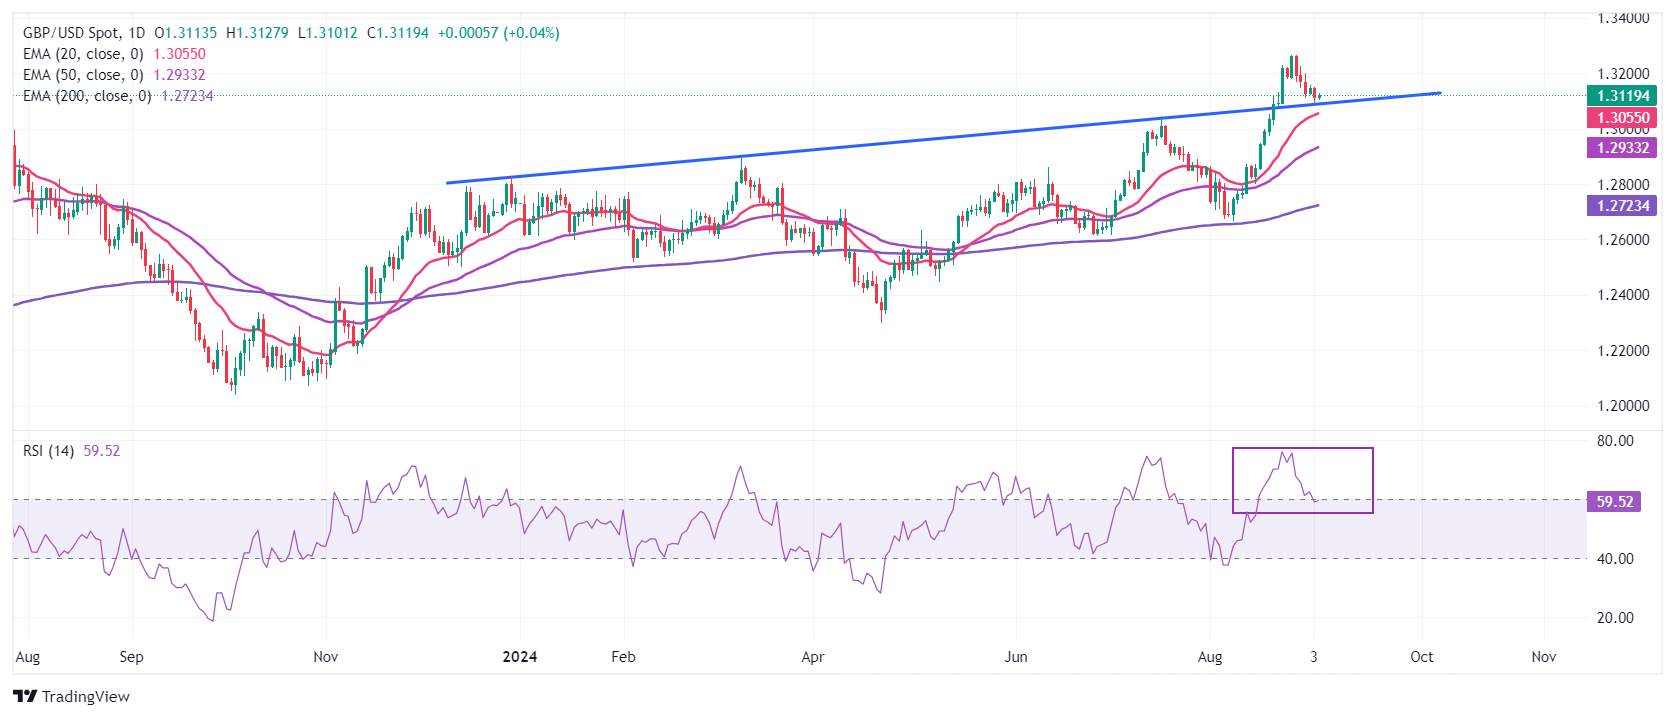Click the 1.24000 level on price axis
1675x718 pixels.
1622,295
